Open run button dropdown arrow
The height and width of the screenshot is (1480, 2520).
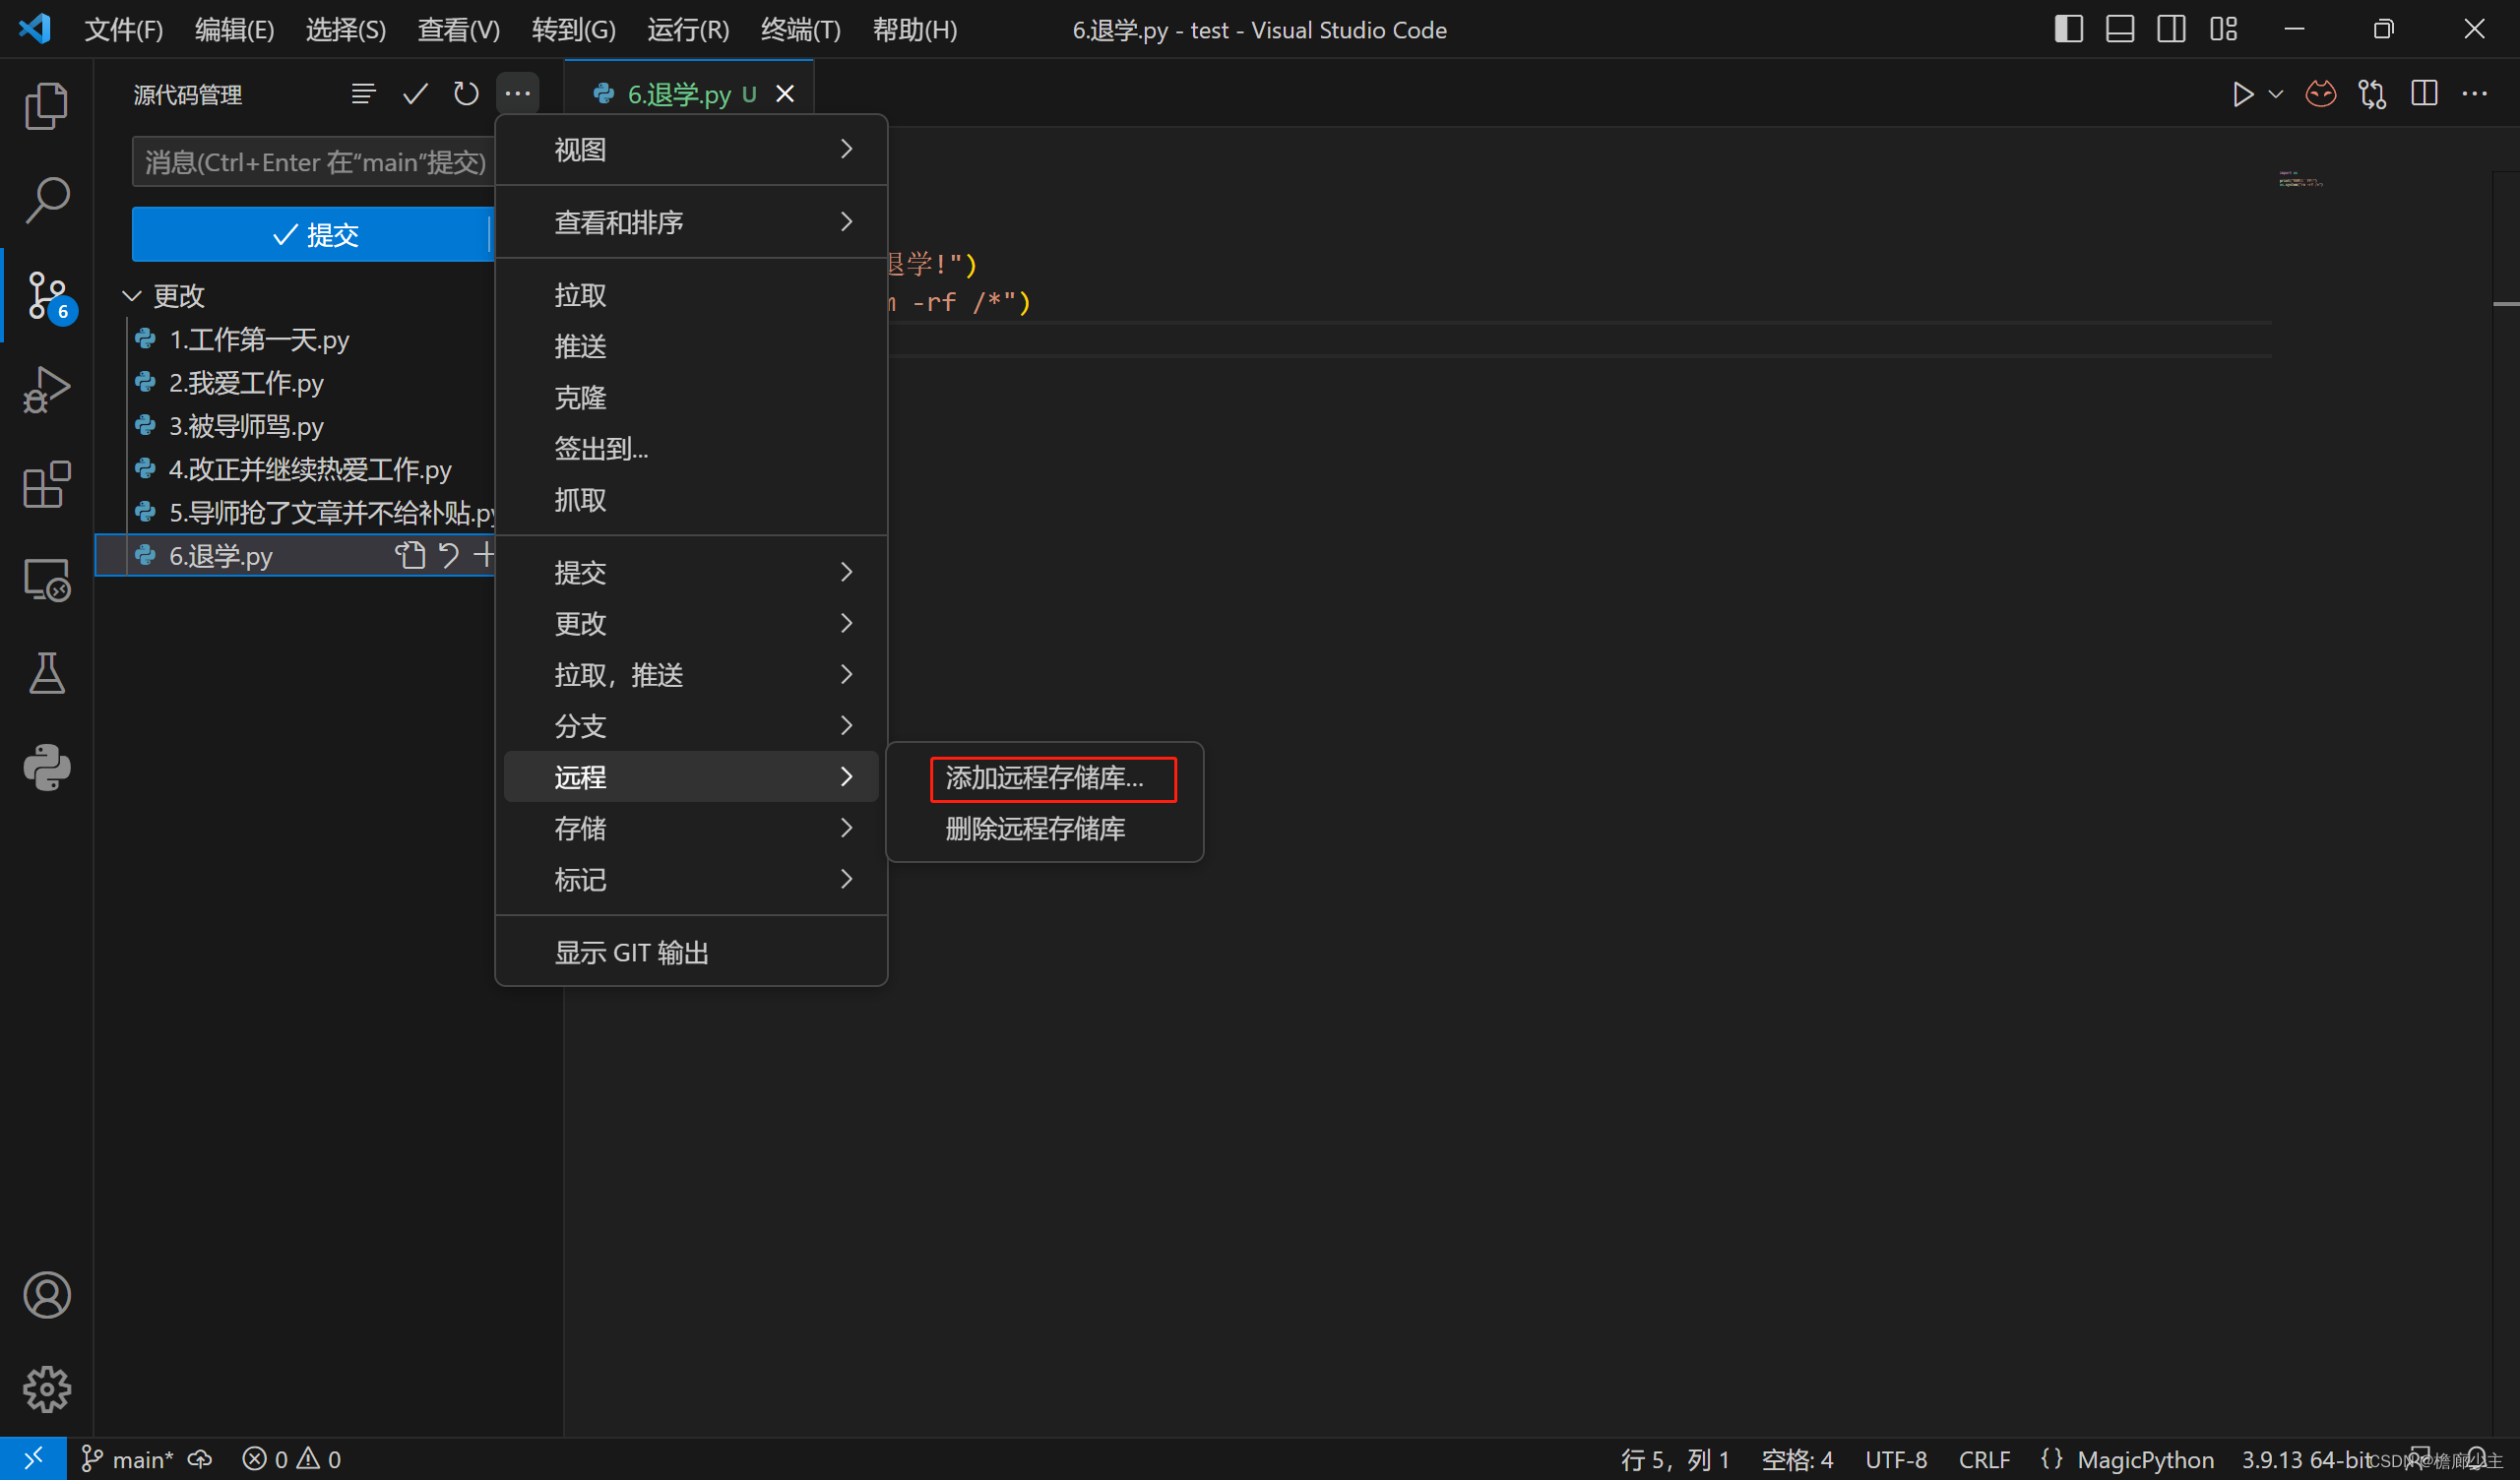point(2276,94)
